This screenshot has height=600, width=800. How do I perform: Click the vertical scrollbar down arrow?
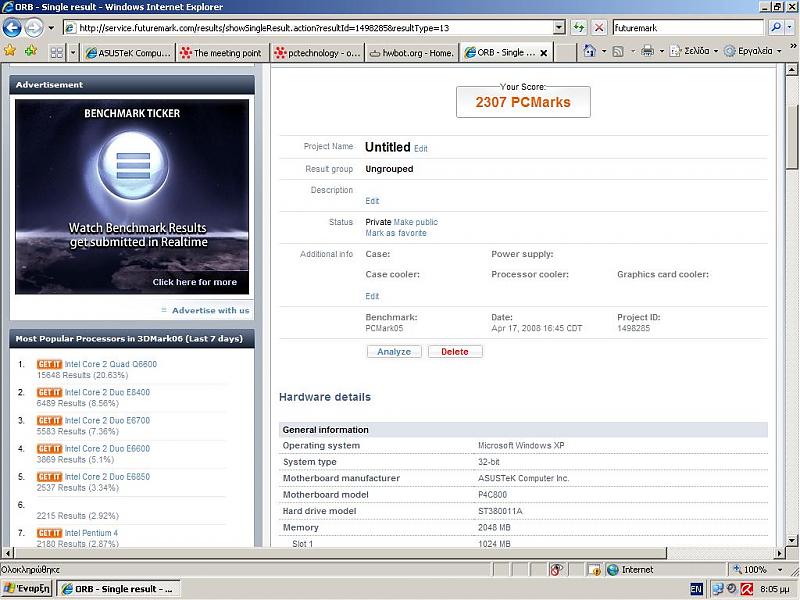(791, 540)
